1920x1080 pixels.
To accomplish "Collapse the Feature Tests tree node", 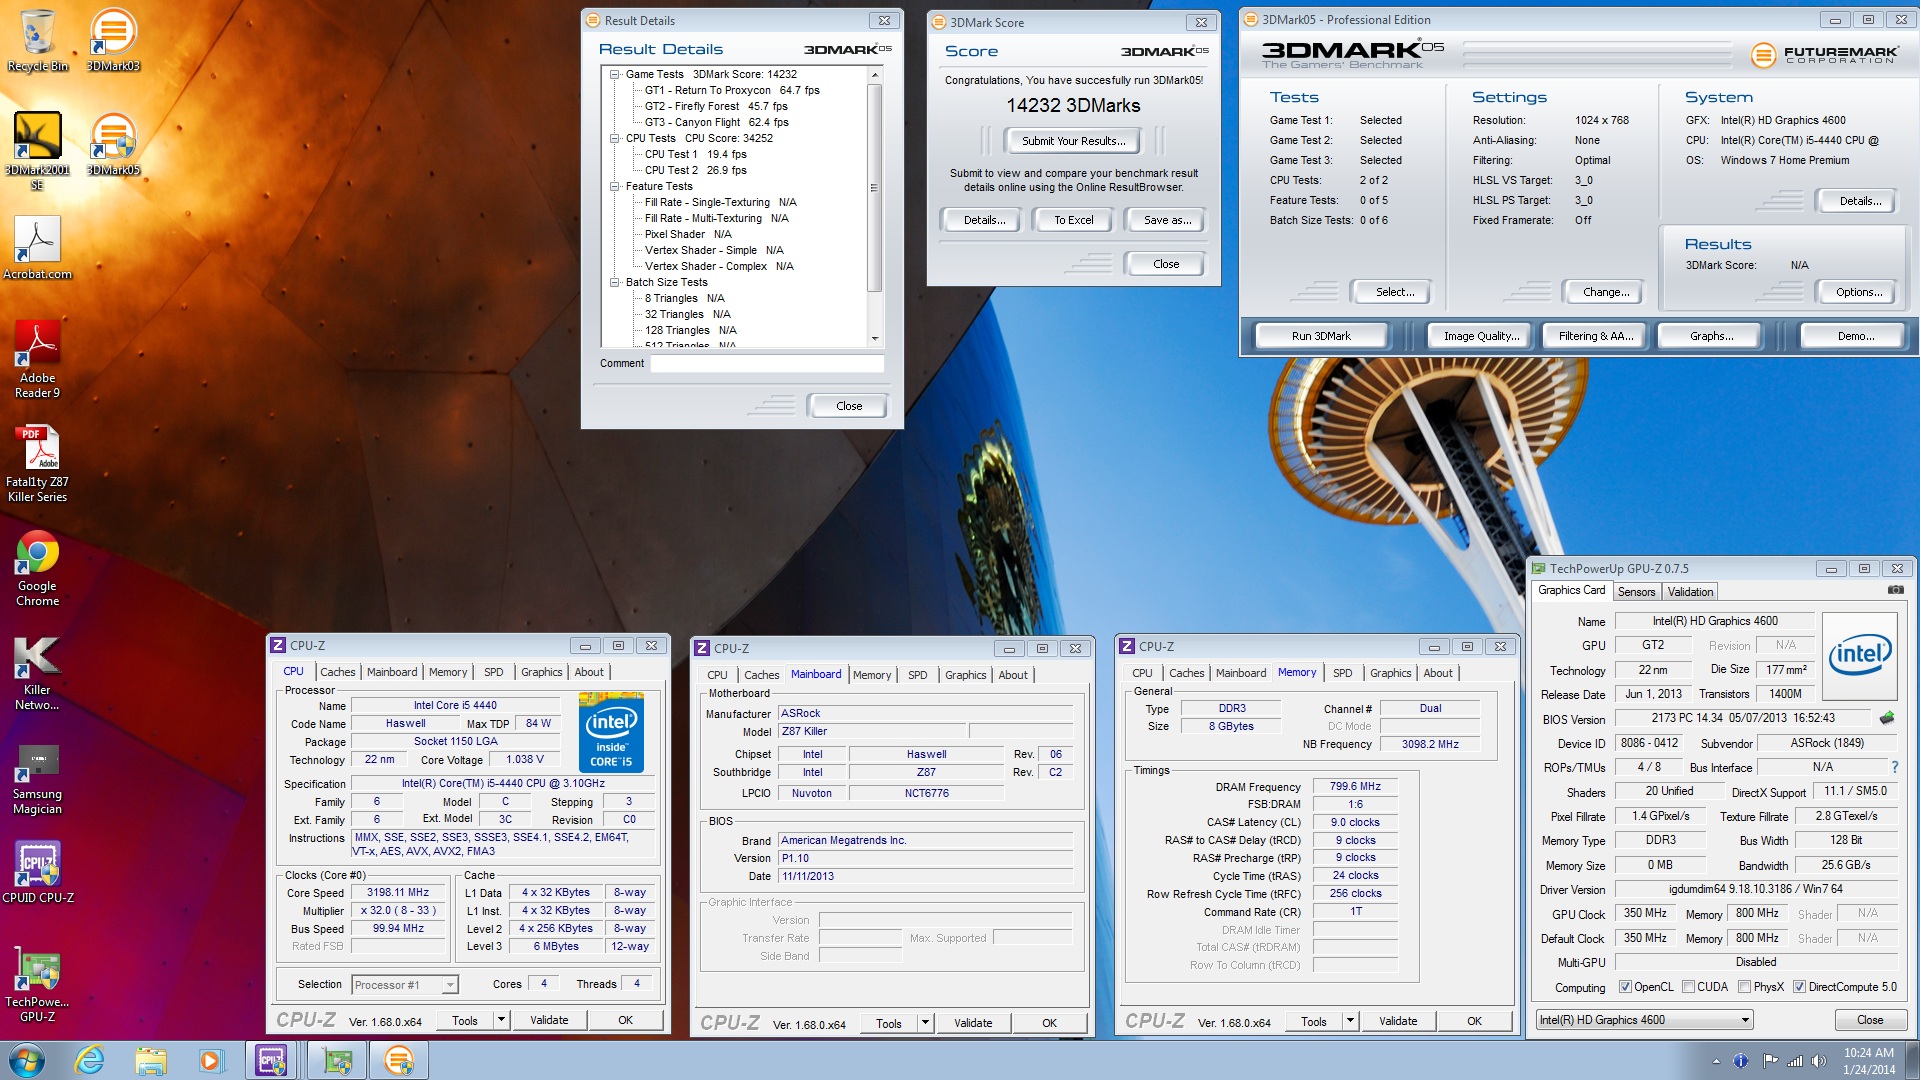I will (x=615, y=186).
